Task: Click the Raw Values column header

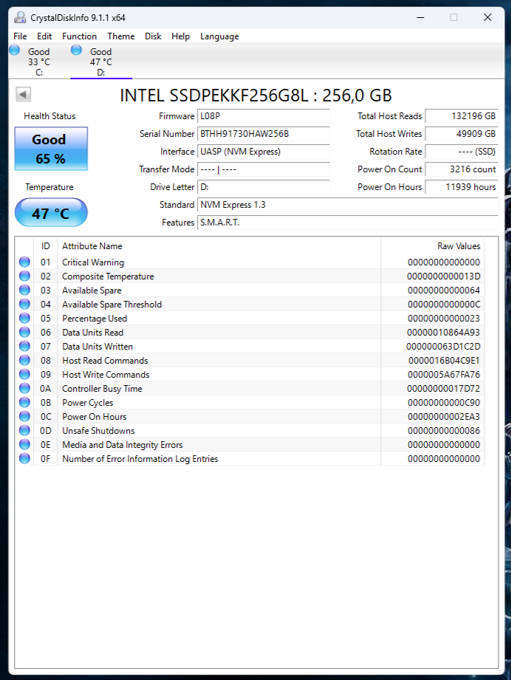Action: (x=432, y=246)
